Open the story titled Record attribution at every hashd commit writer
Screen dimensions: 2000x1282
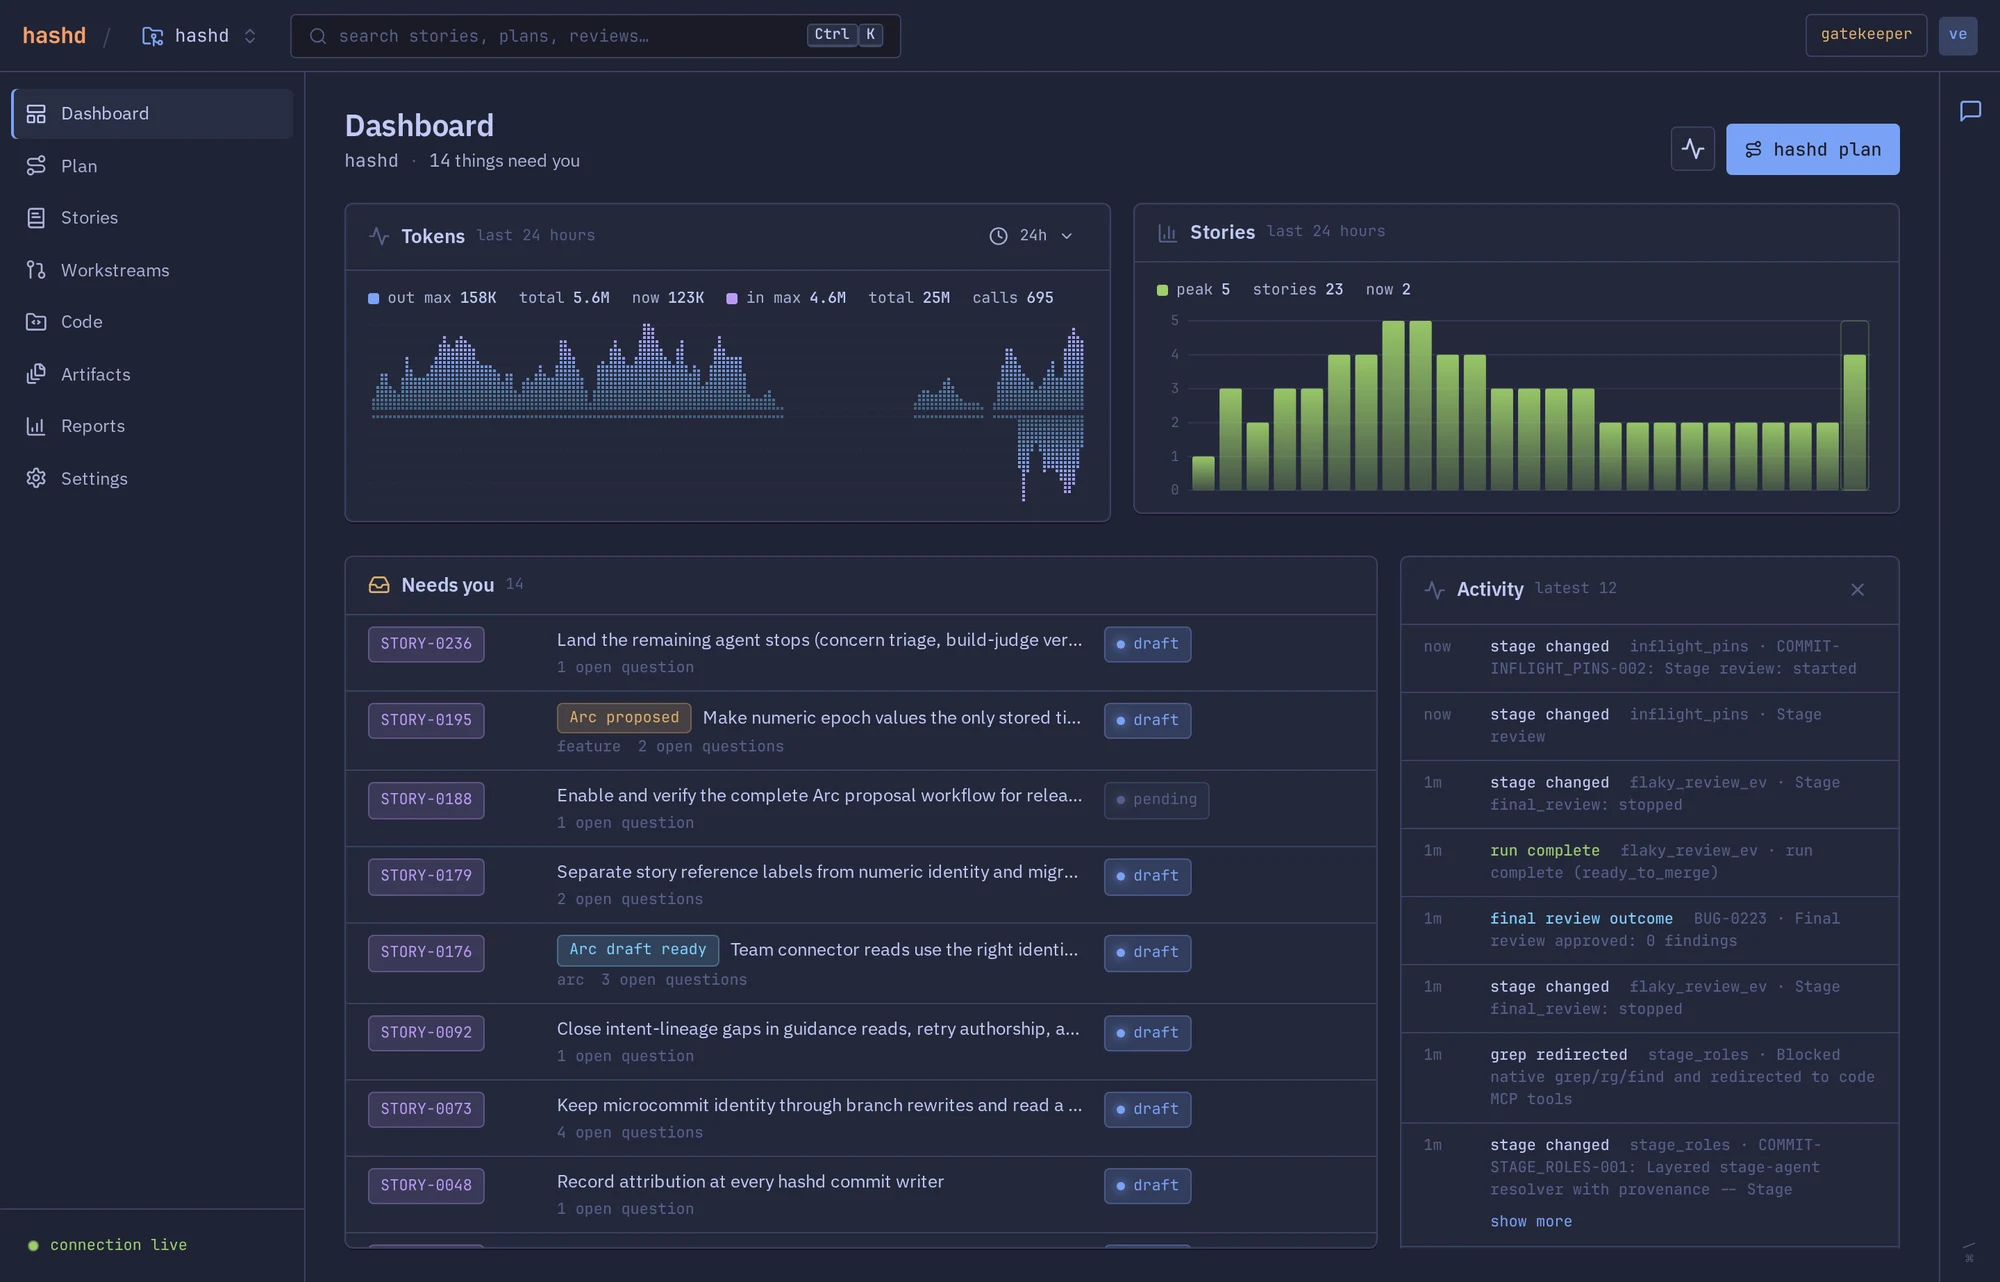point(750,1182)
